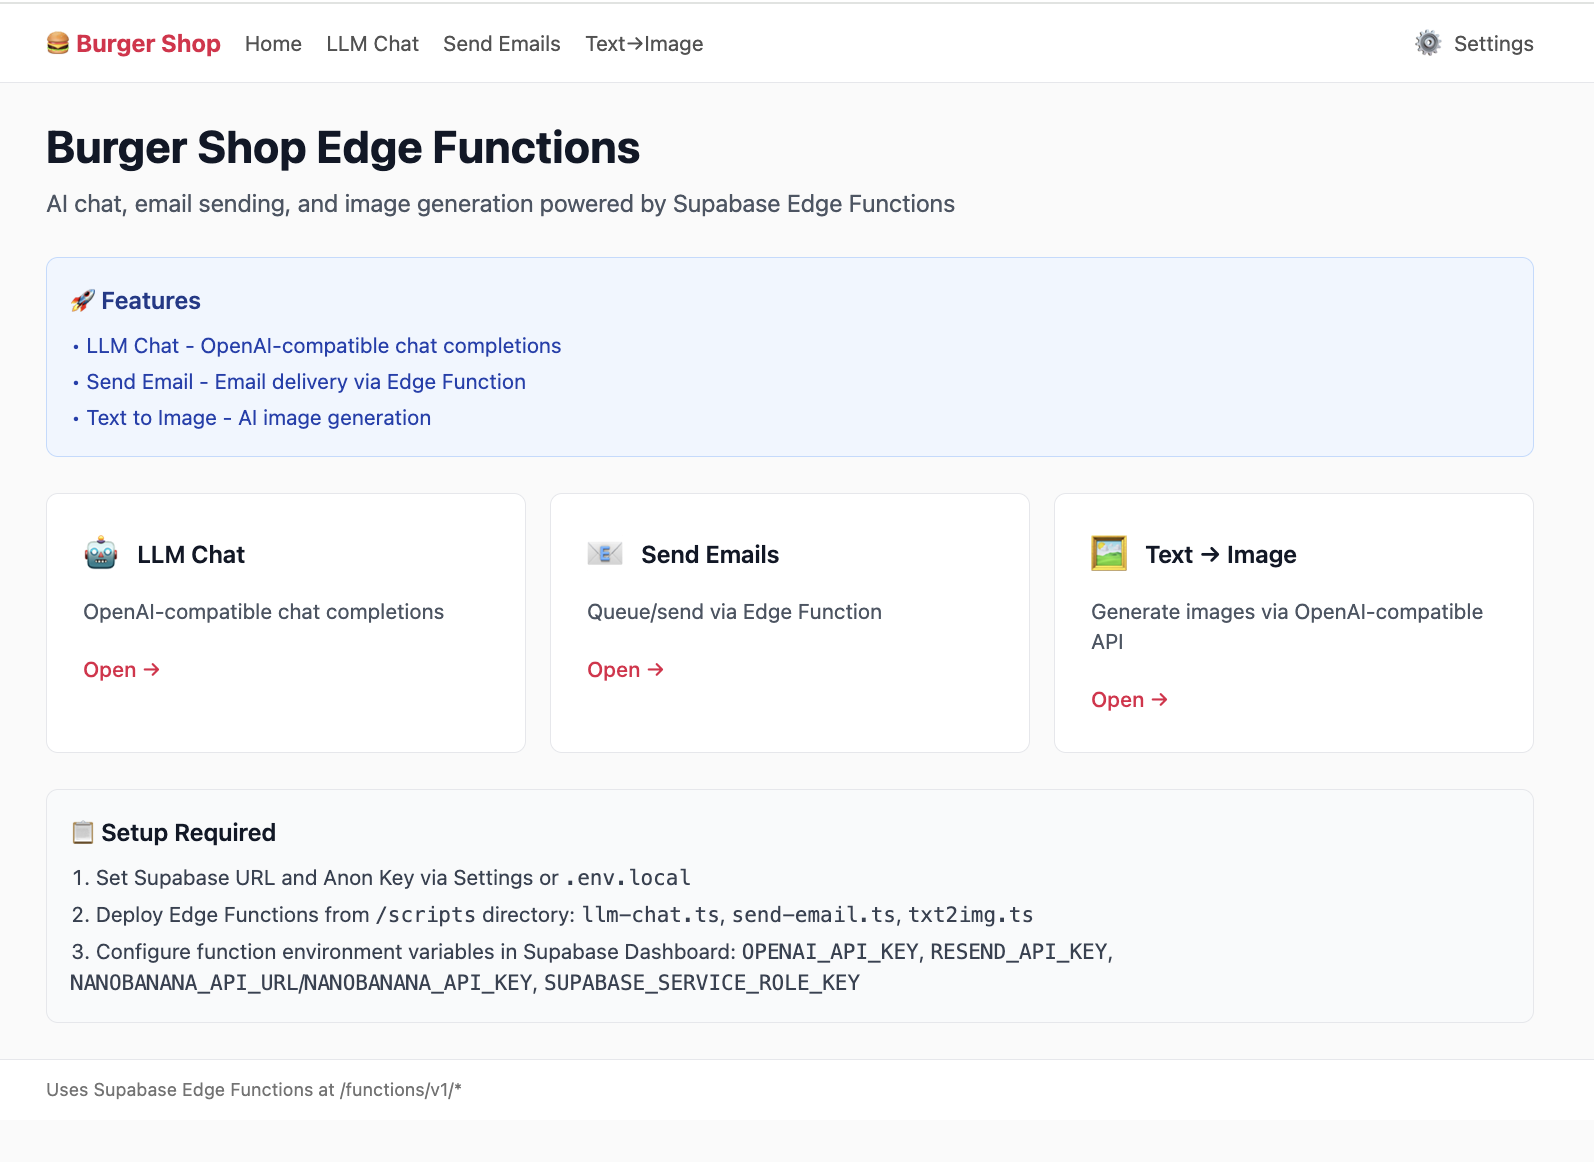Viewport: 1594px width, 1162px height.
Task: Open the Home nav item
Action: tap(273, 44)
